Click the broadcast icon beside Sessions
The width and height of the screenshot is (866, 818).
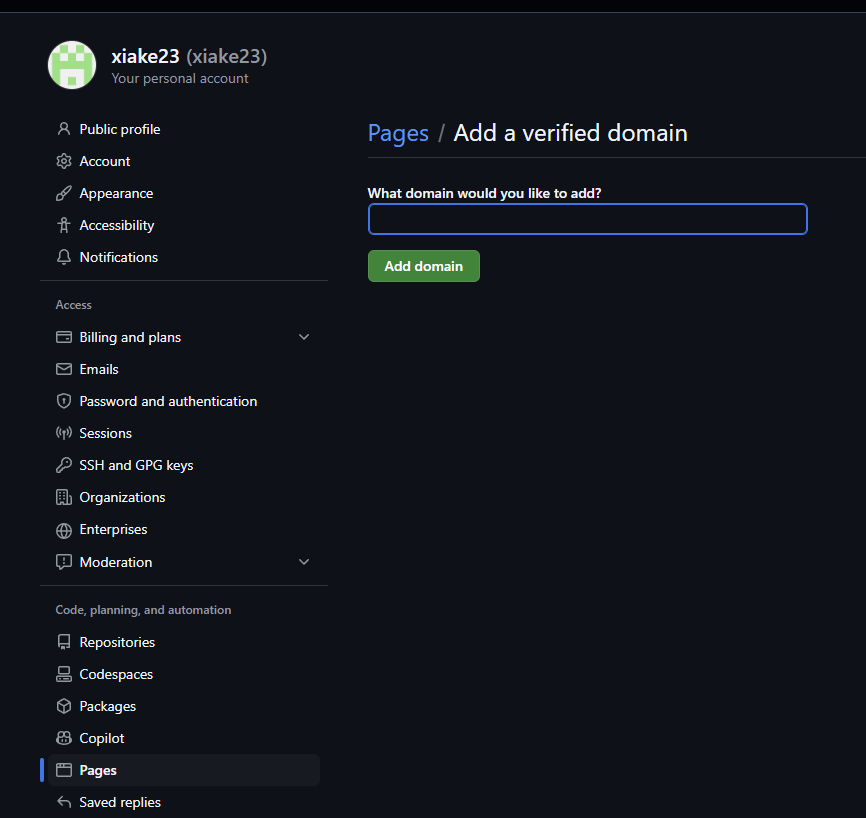[x=64, y=433]
